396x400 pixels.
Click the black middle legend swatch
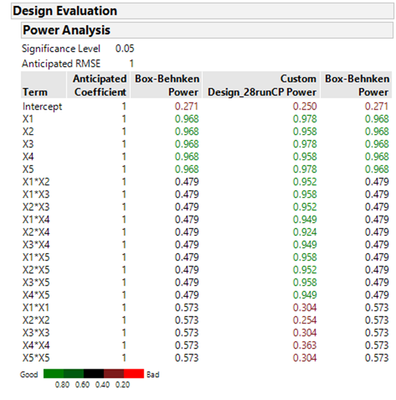point(94,373)
